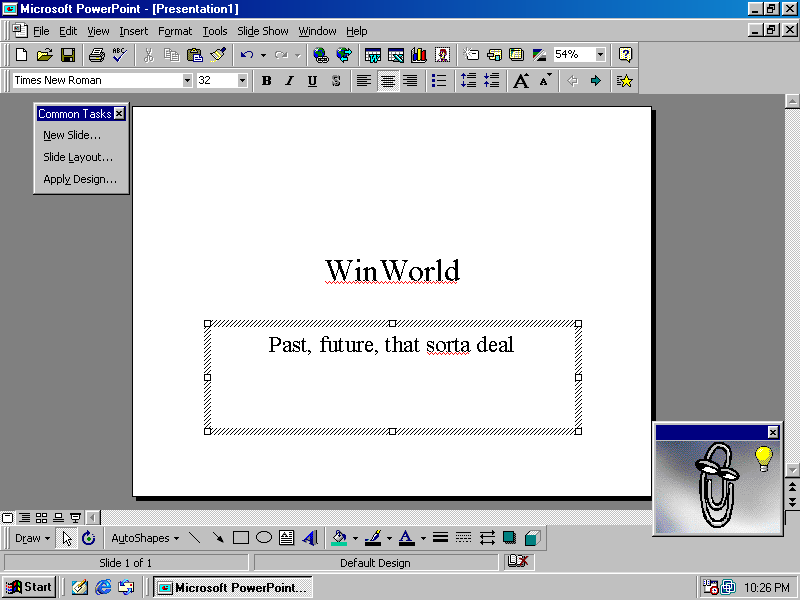Open the Edit menu
Image resolution: width=800 pixels, height=600 pixels.
pos(68,31)
